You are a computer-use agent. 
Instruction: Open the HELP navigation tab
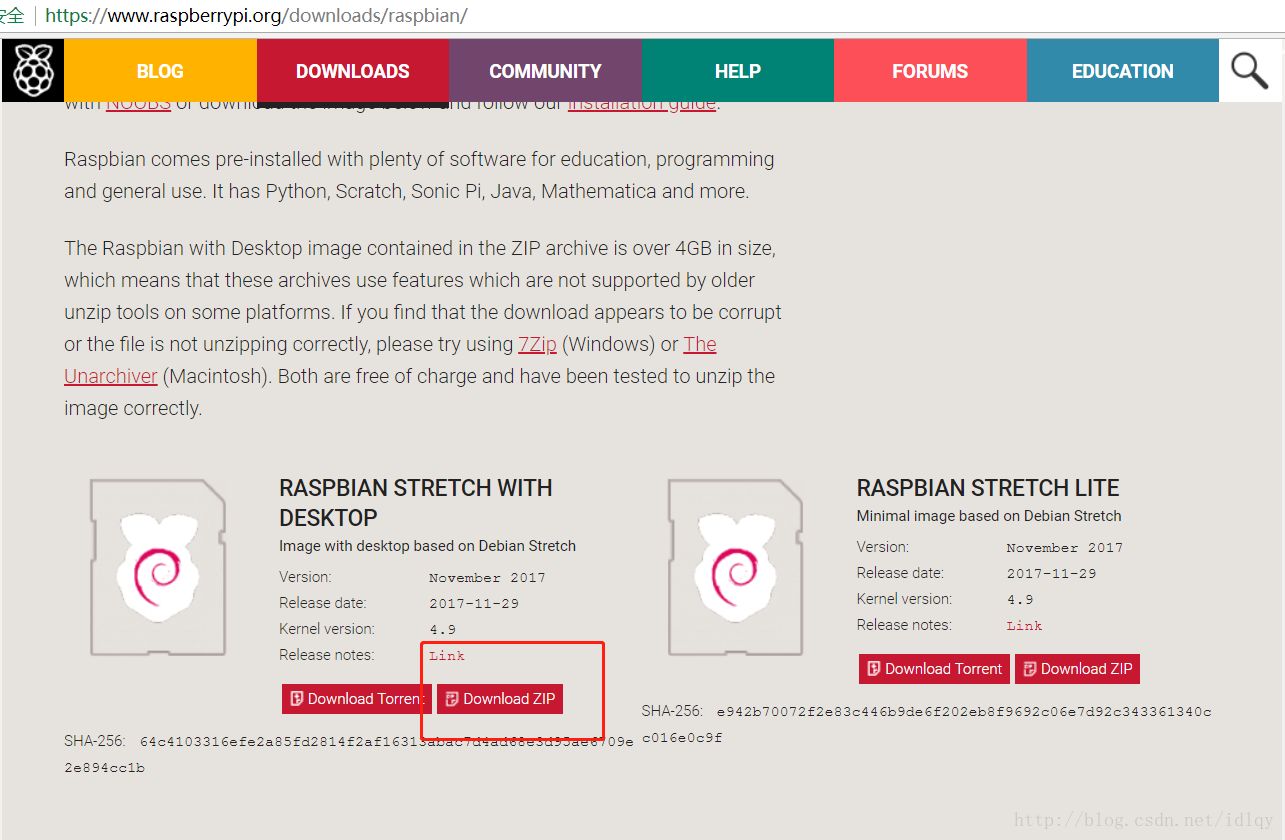coord(738,71)
